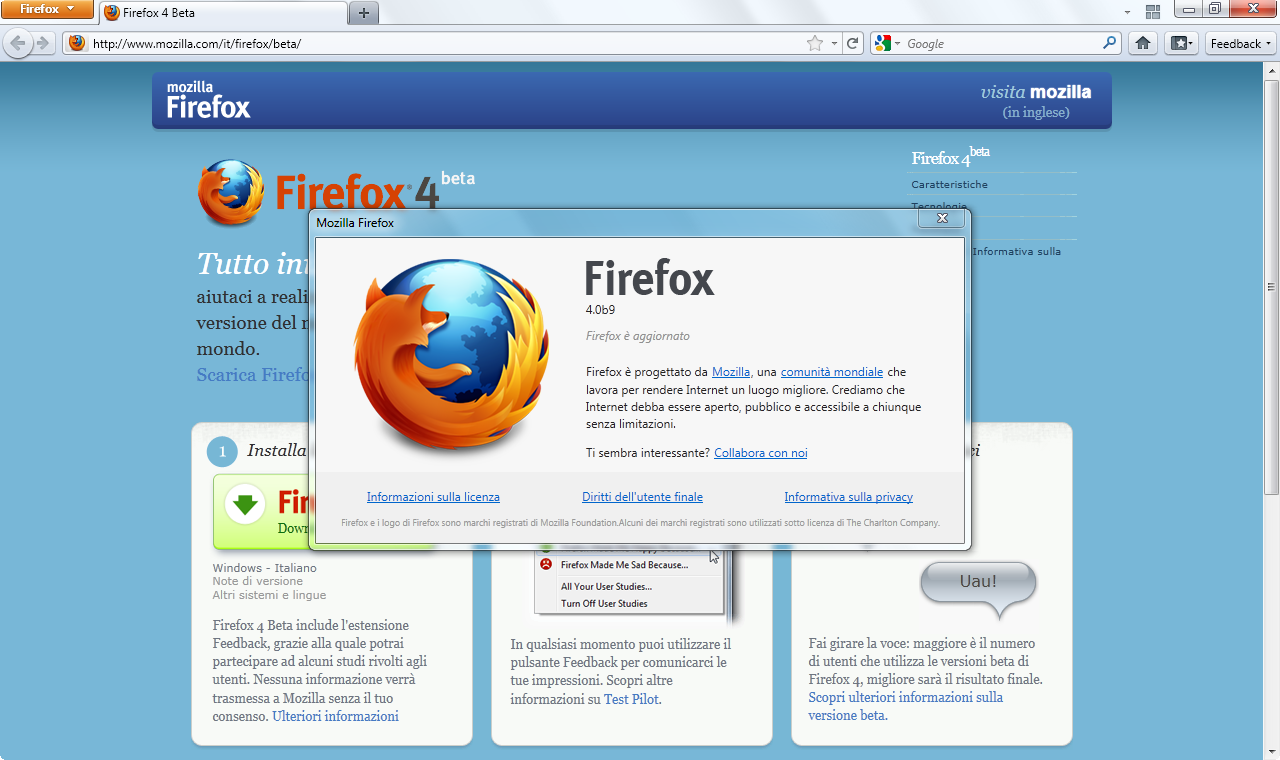Image resolution: width=1280 pixels, height=760 pixels.
Task: Click the mozilla Firefox header logo
Action: point(208,100)
